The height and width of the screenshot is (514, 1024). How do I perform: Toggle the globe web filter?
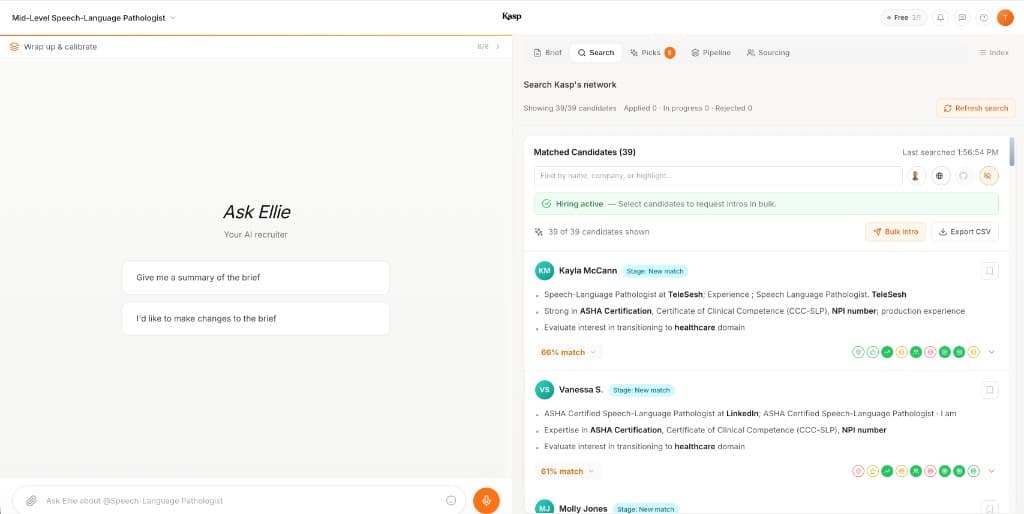[940, 176]
